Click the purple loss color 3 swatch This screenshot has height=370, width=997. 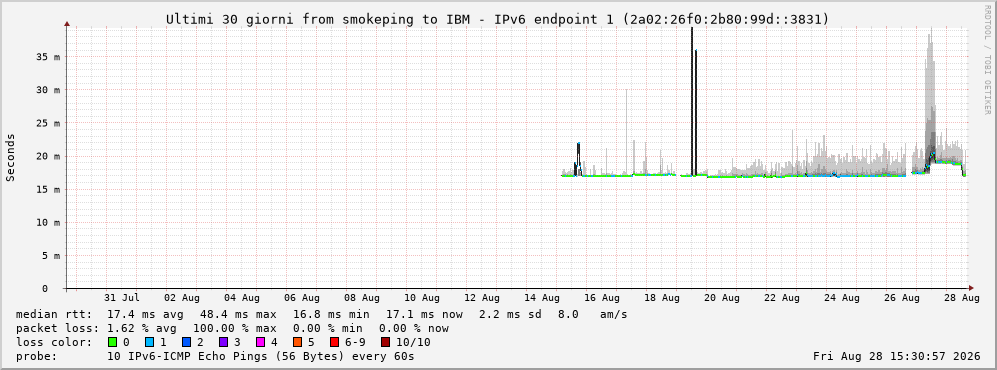223,342
